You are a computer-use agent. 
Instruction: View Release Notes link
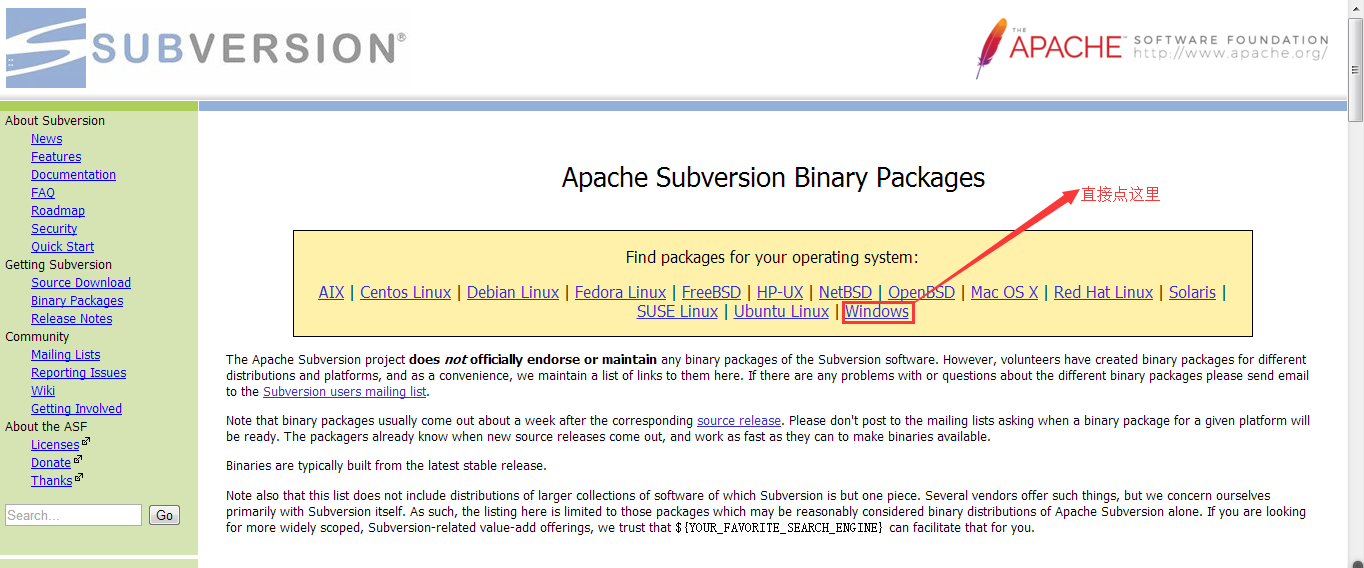(x=71, y=319)
